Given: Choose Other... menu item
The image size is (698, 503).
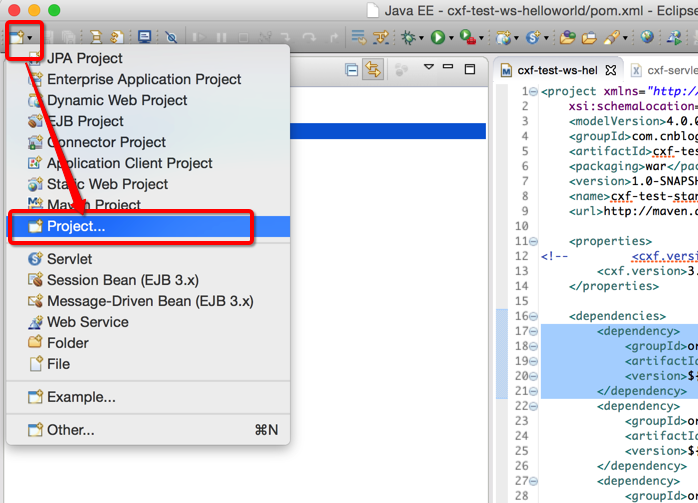Looking at the screenshot, I should 148,430.
